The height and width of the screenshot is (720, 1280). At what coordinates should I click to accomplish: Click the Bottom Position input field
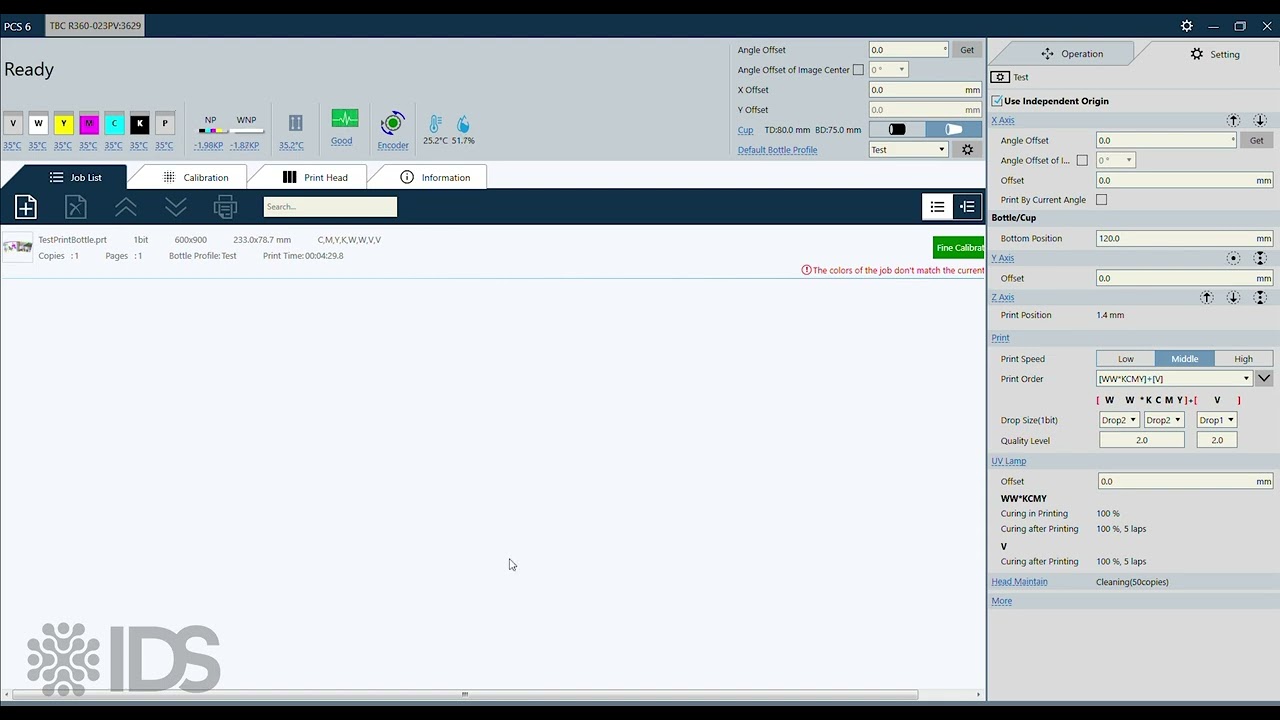coord(1184,239)
